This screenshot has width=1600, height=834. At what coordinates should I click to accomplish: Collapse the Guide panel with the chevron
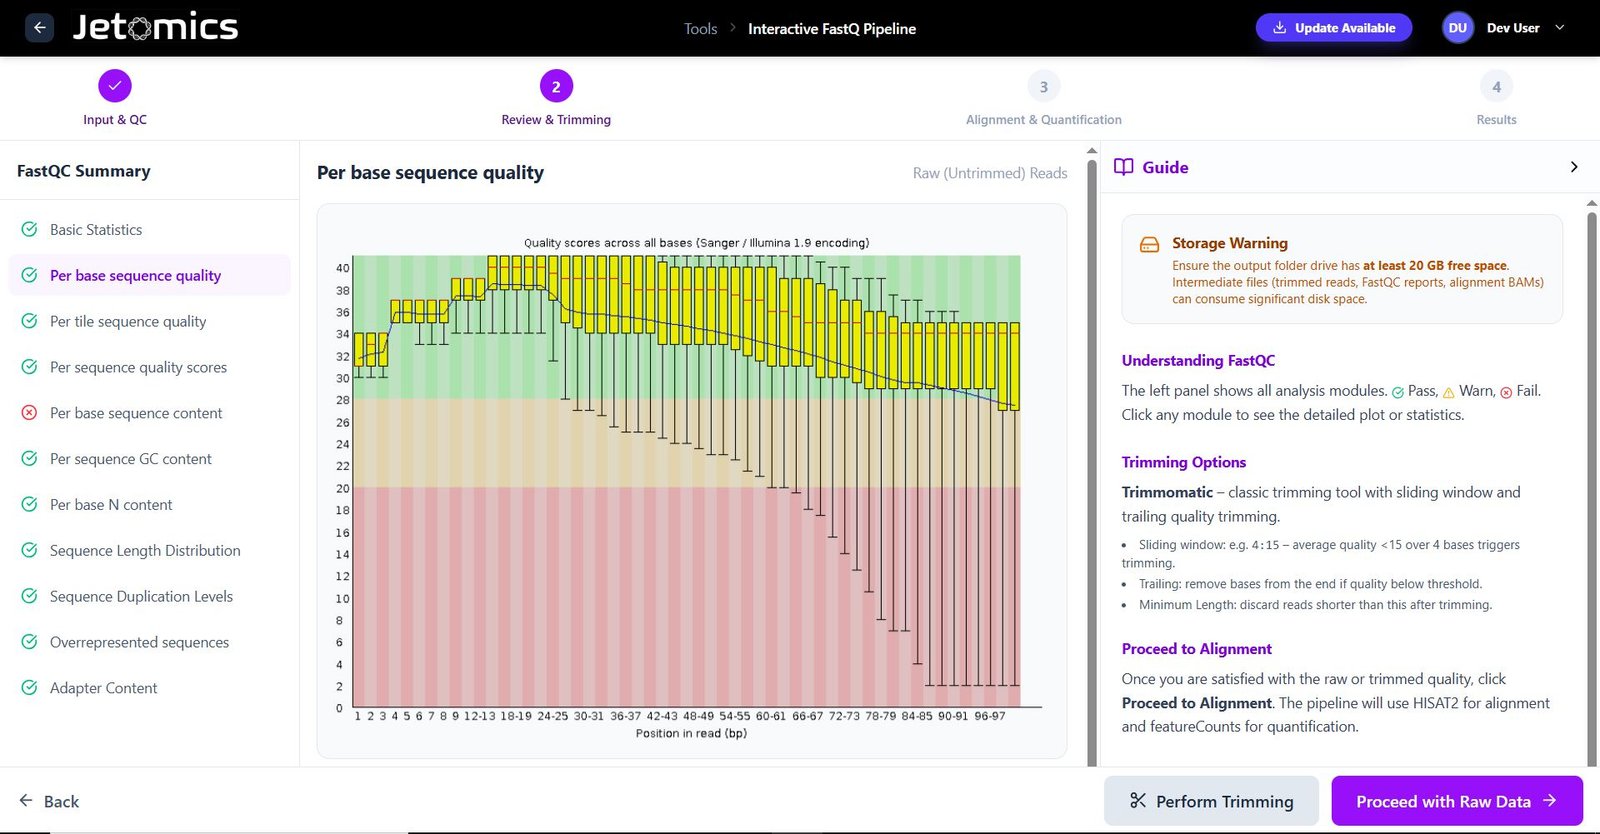coord(1574,167)
